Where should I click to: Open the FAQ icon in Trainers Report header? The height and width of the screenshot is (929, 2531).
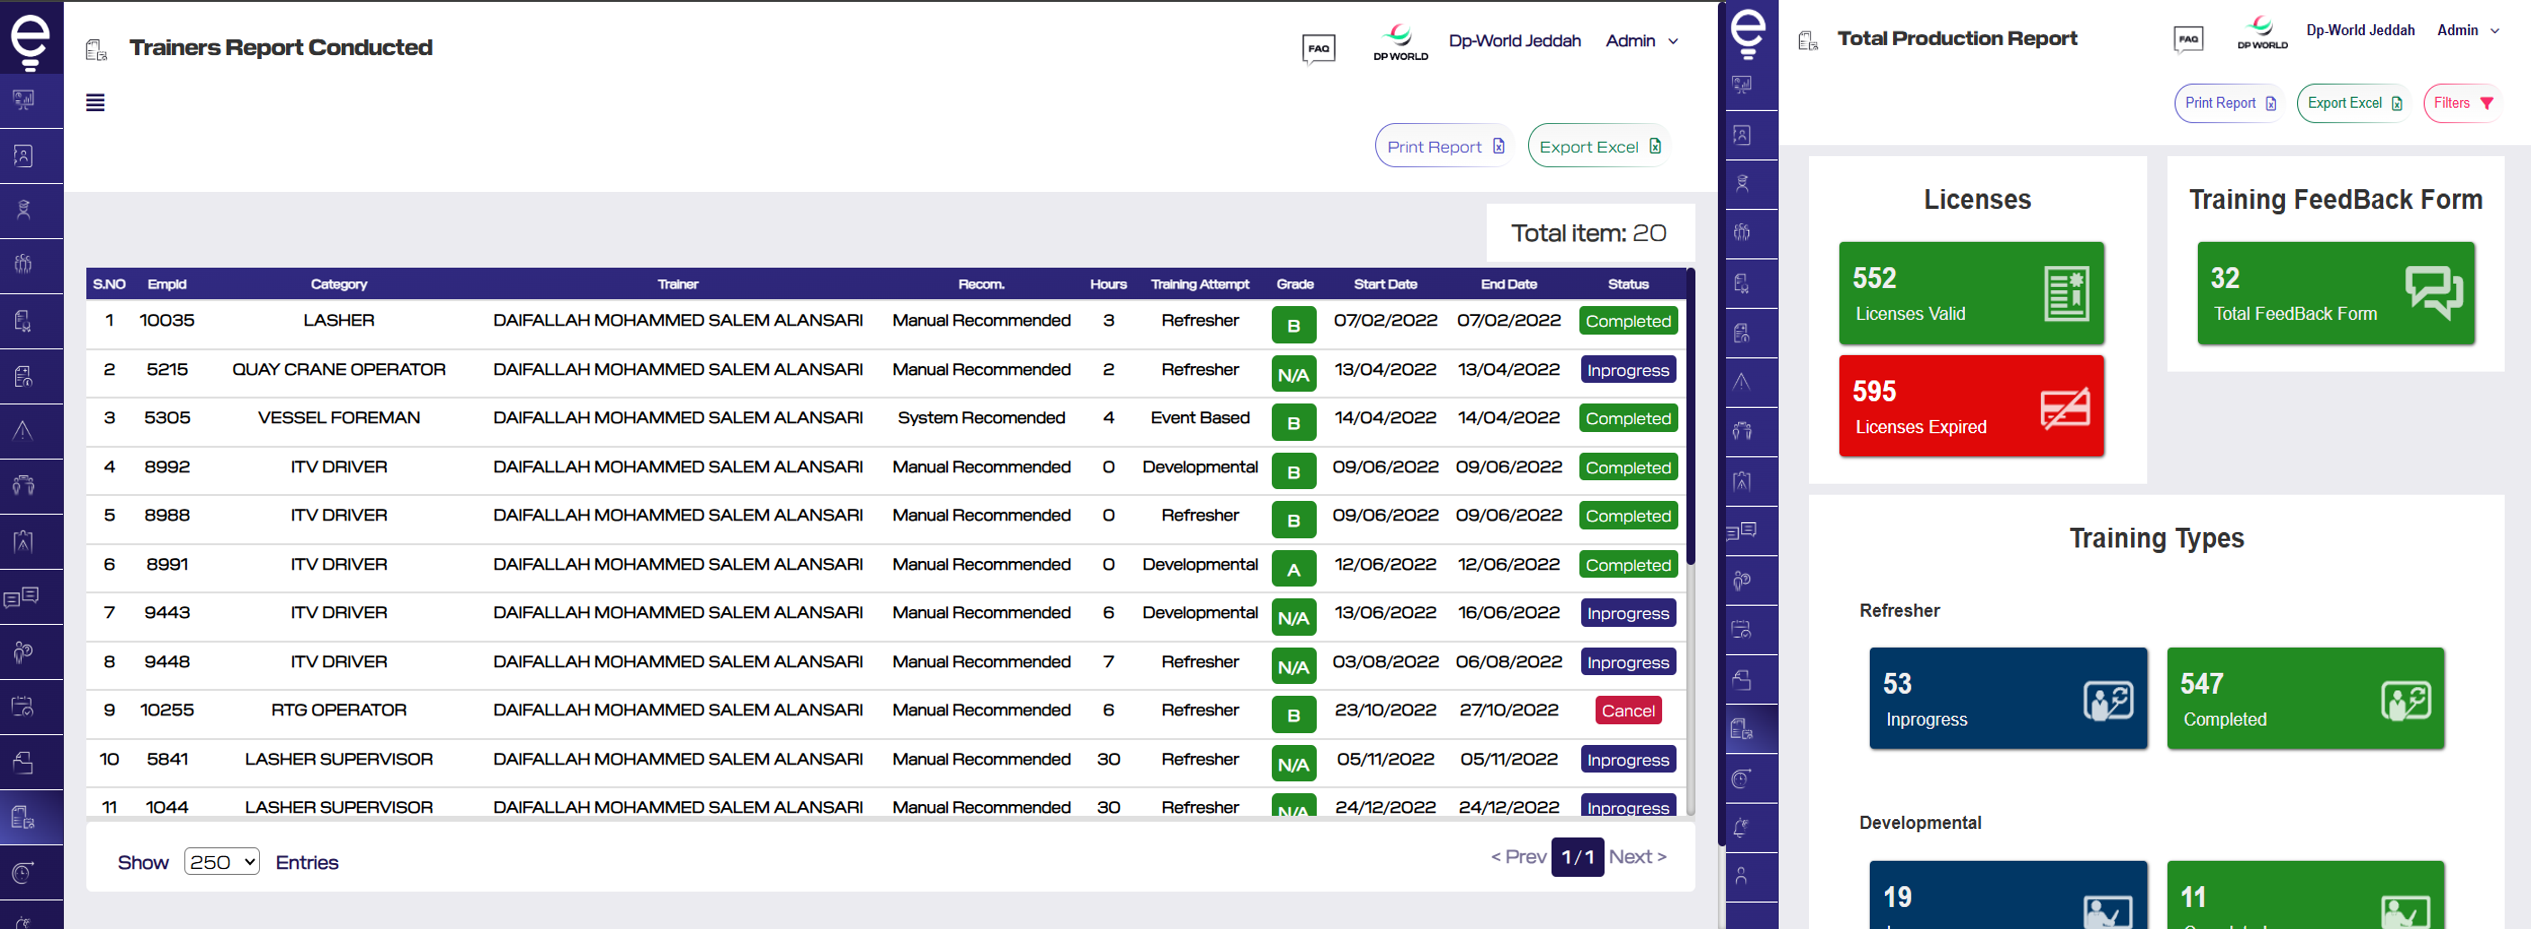[1318, 48]
